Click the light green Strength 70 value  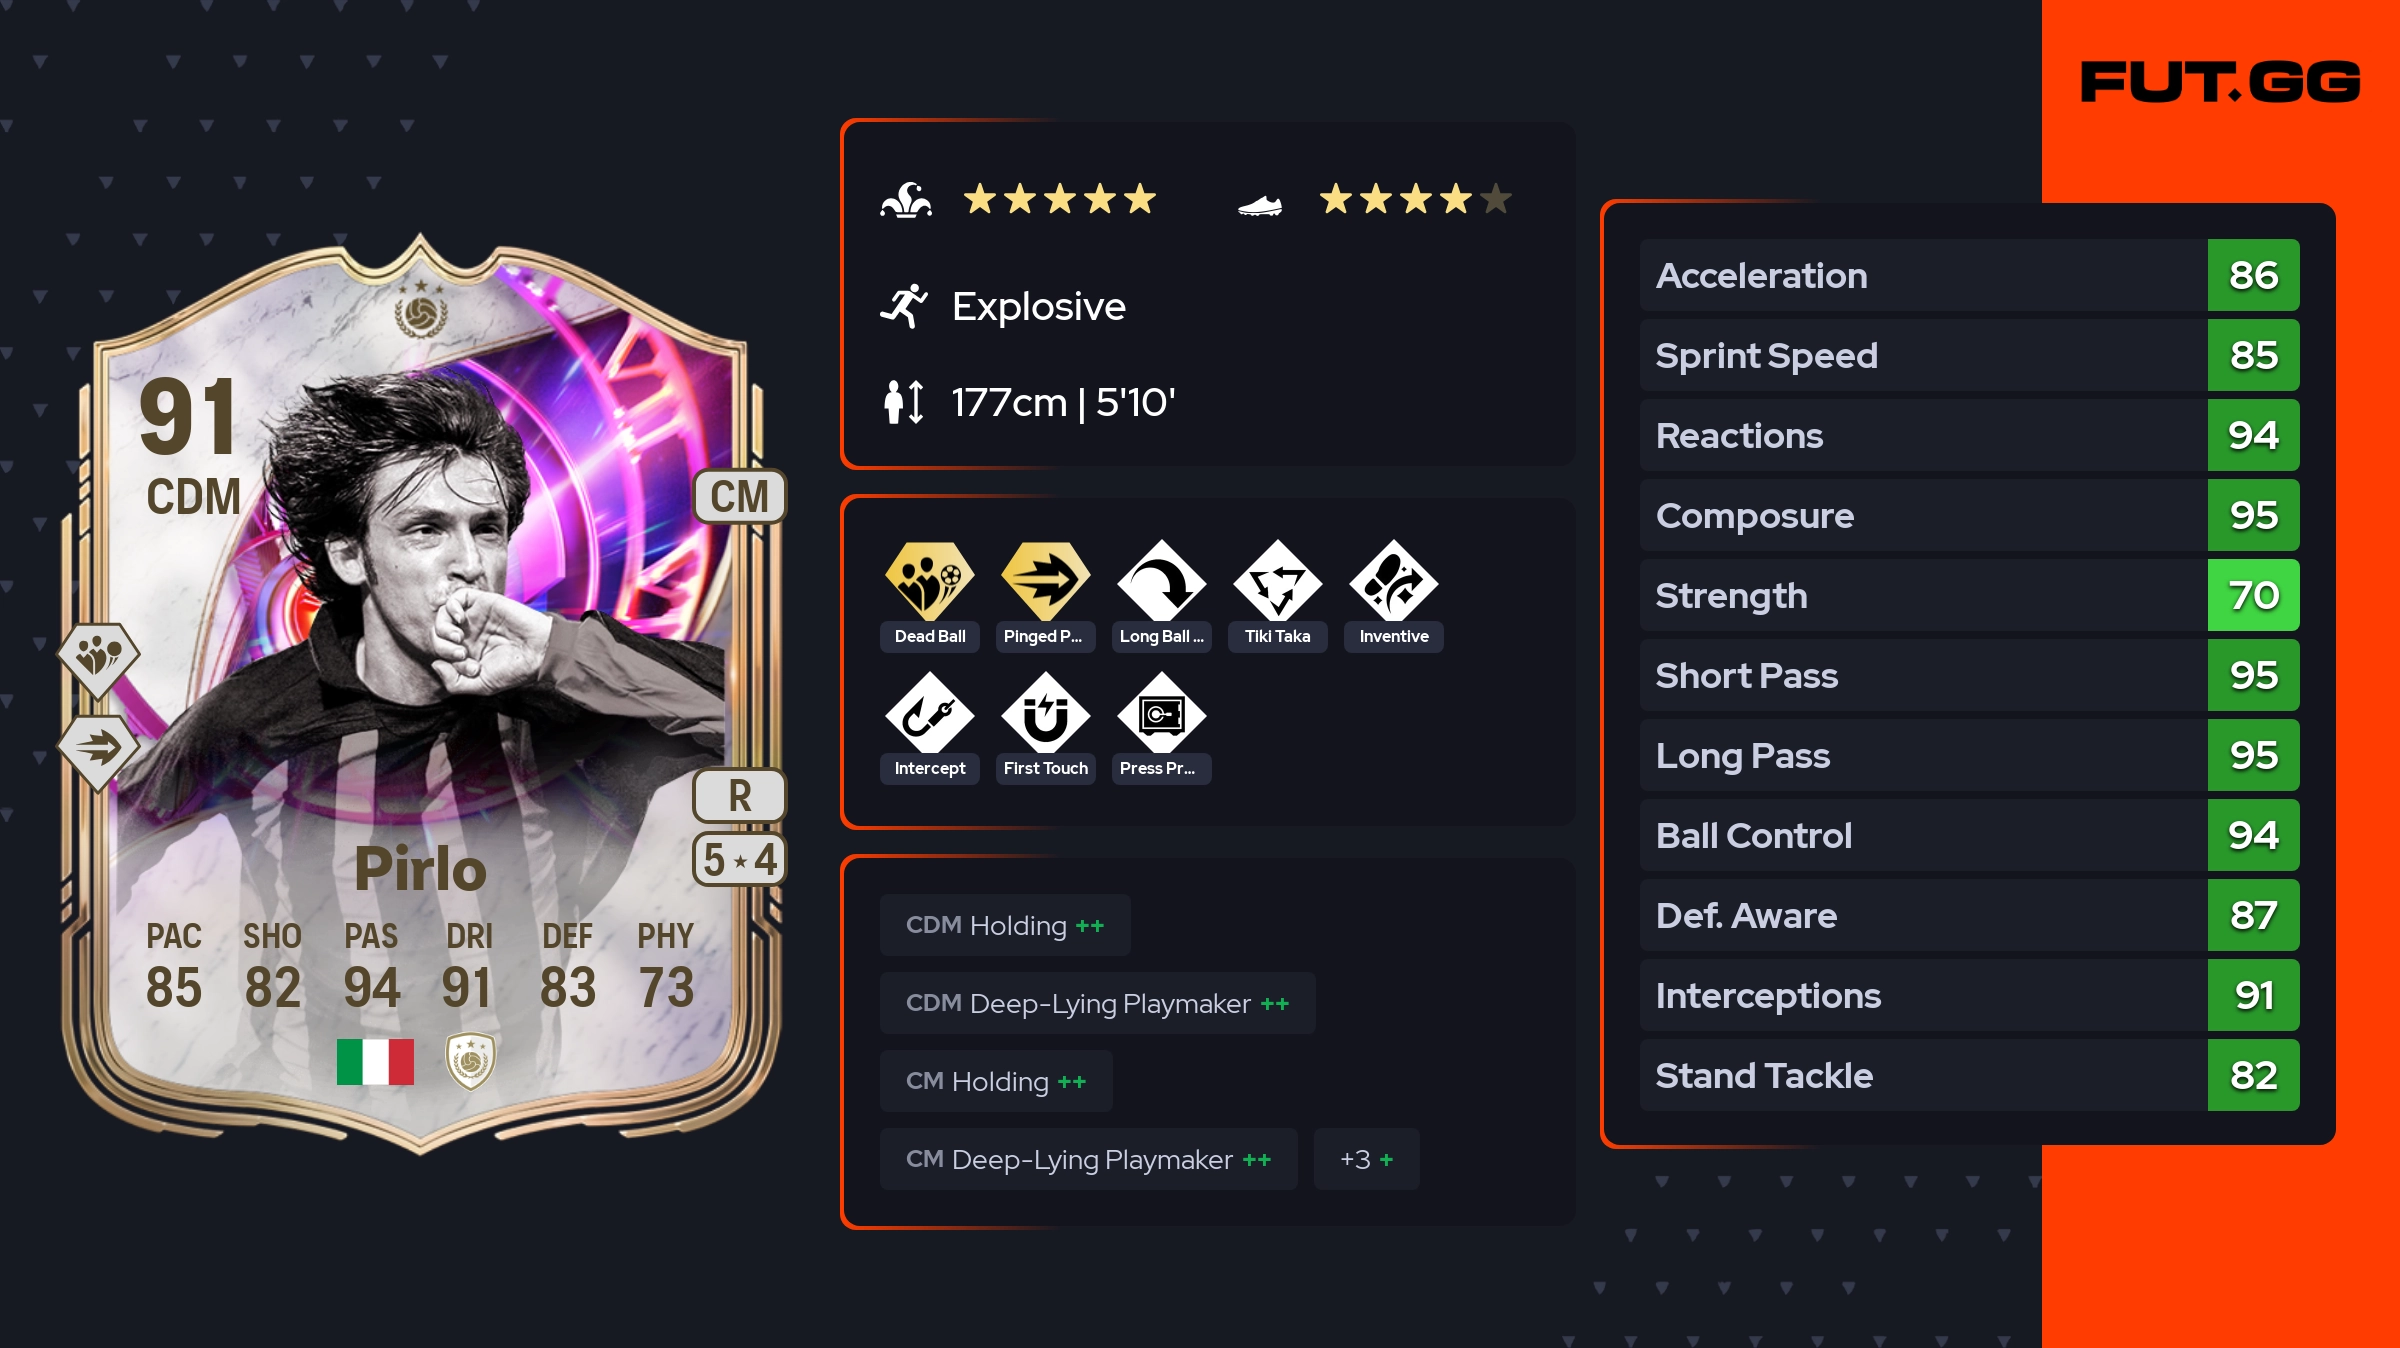coord(2253,595)
